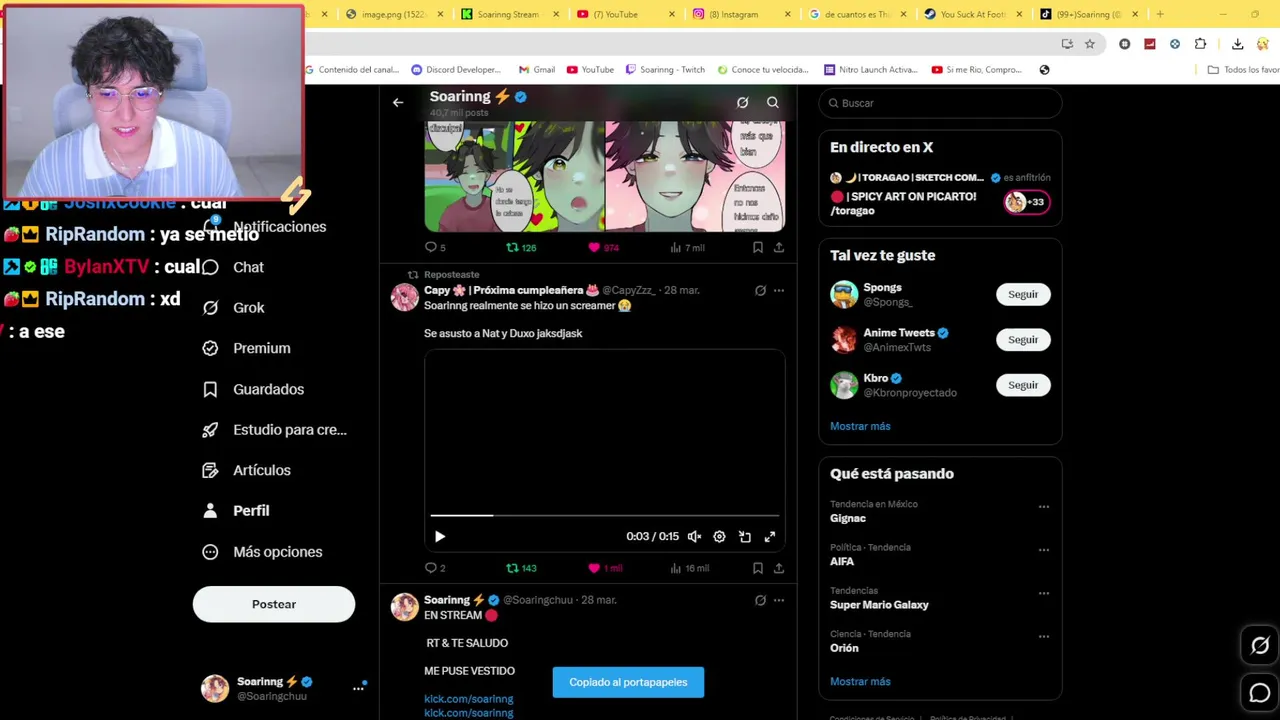Focus the Buscar search field
1280x720 pixels.
pos(940,103)
